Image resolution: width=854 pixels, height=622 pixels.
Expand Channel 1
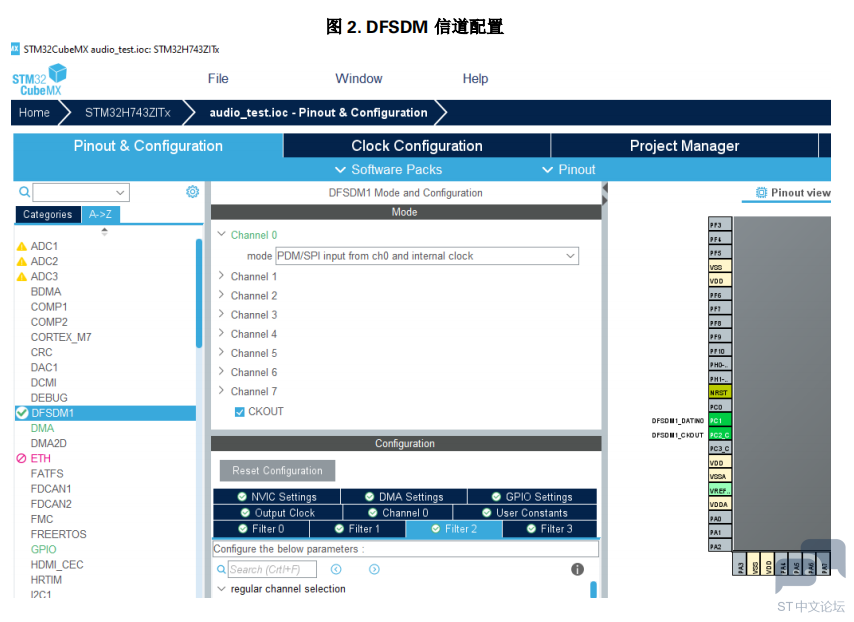pyautogui.click(x=221, y=276)
